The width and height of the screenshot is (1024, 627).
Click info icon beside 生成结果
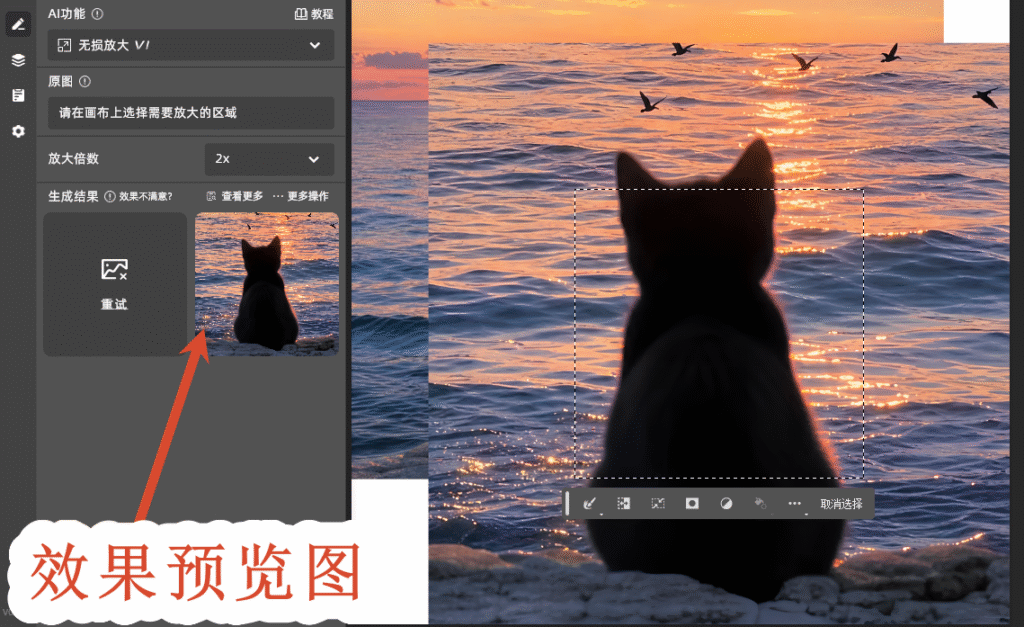(110, 196)
